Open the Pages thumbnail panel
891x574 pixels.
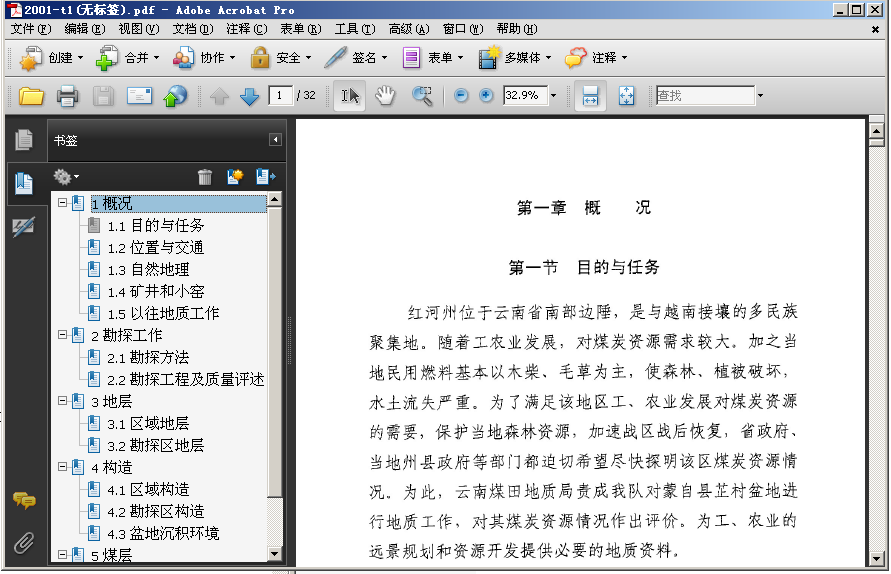24,140
